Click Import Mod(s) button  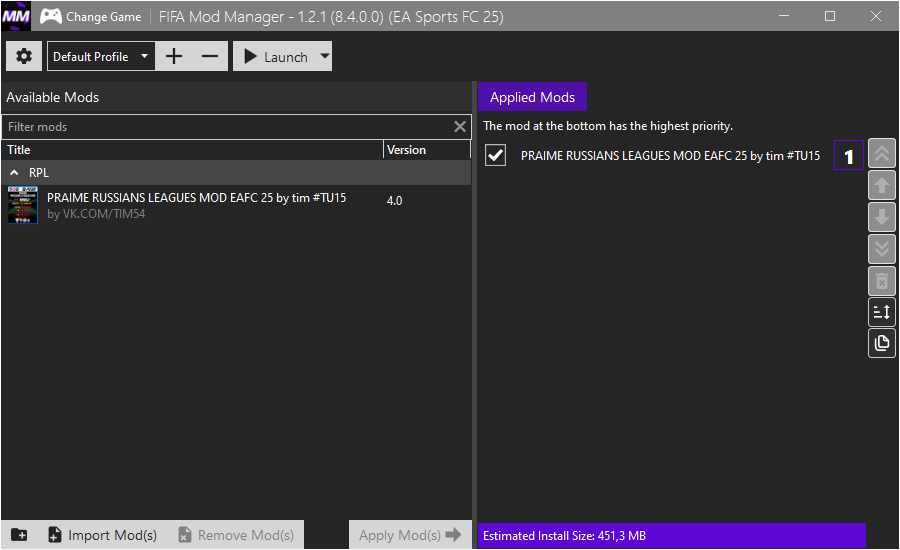click(x=102, y=535)
